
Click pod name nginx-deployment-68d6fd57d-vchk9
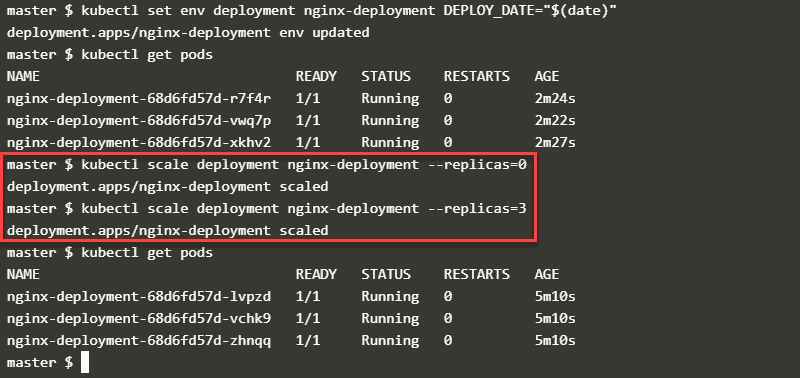point(139,318)
